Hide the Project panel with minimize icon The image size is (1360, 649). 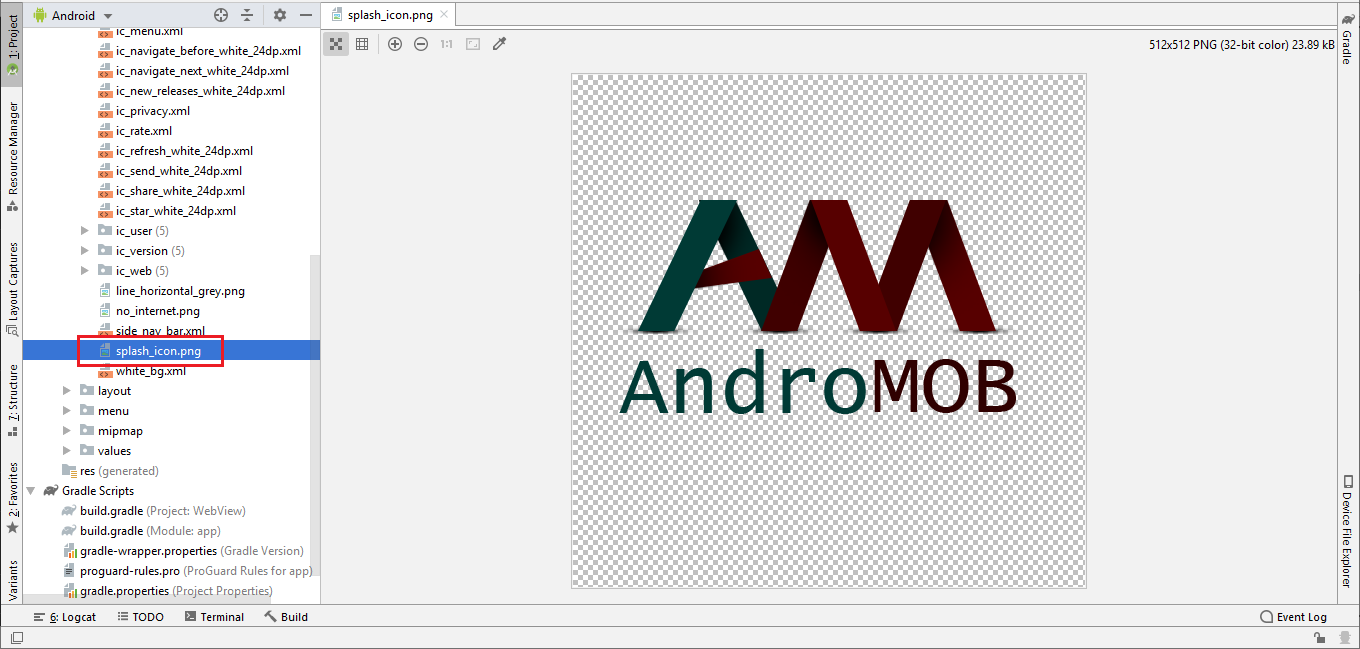(x=306, y=15)
